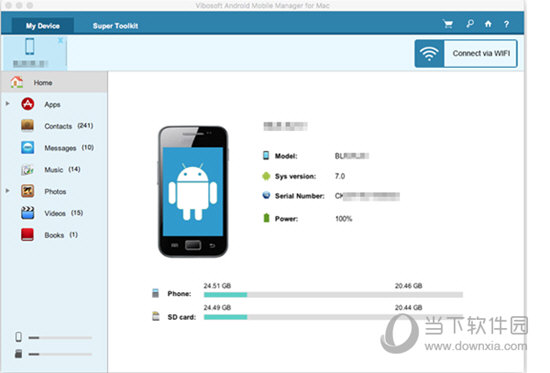Screen dimensions: 550x373
Task: Expand the Apps category arrow
Action: coord(7,104)
